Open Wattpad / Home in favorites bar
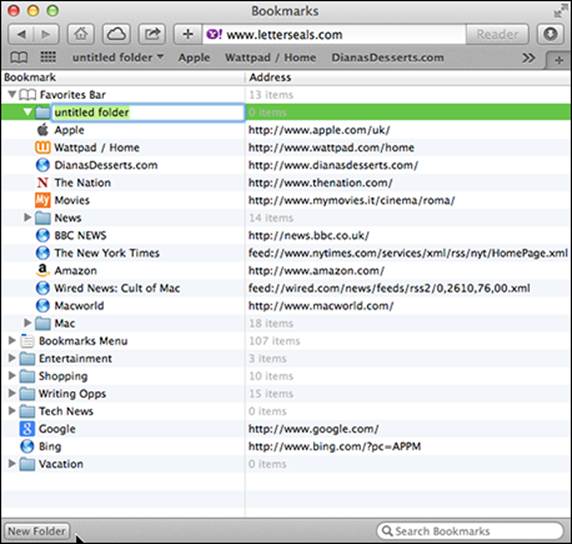Viewport: 572px width, 544px height. (270, 57)
